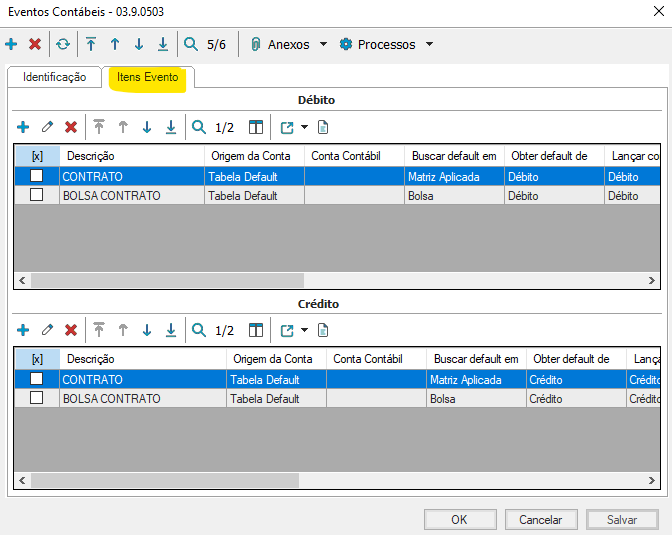Check BOLSA CONTRATO checkbox in Débito grid
This screenshot has width=672, height=535.
[36, 195]
